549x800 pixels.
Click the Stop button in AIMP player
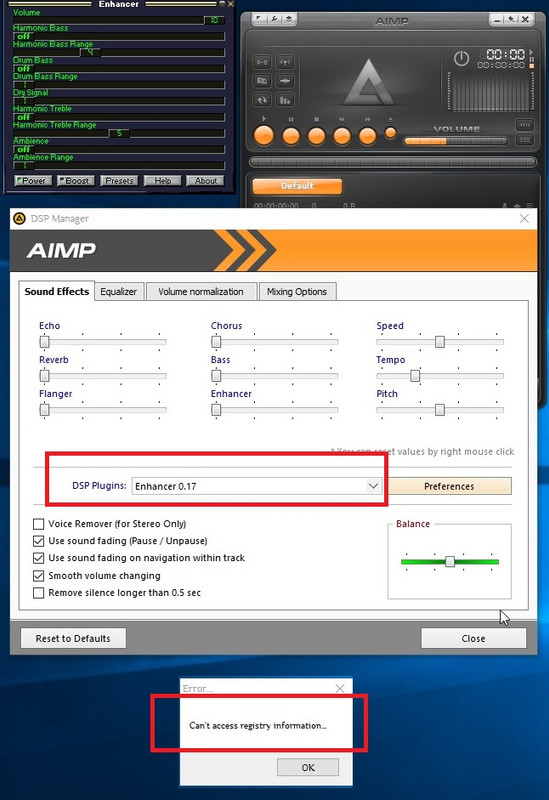316,136
